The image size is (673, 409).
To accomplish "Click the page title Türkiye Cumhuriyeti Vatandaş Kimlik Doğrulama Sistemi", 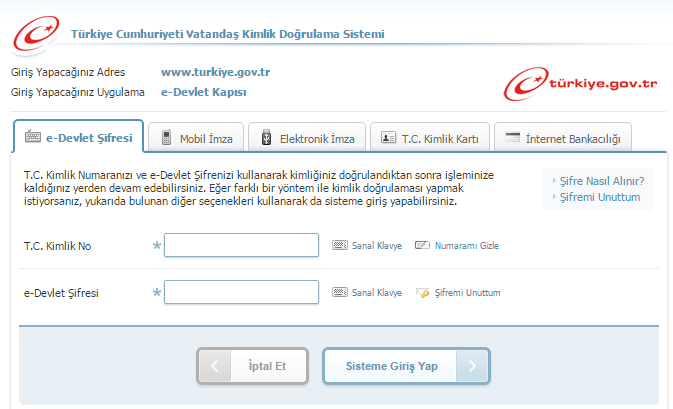I will pyautogui.click(x=227, y=34).
